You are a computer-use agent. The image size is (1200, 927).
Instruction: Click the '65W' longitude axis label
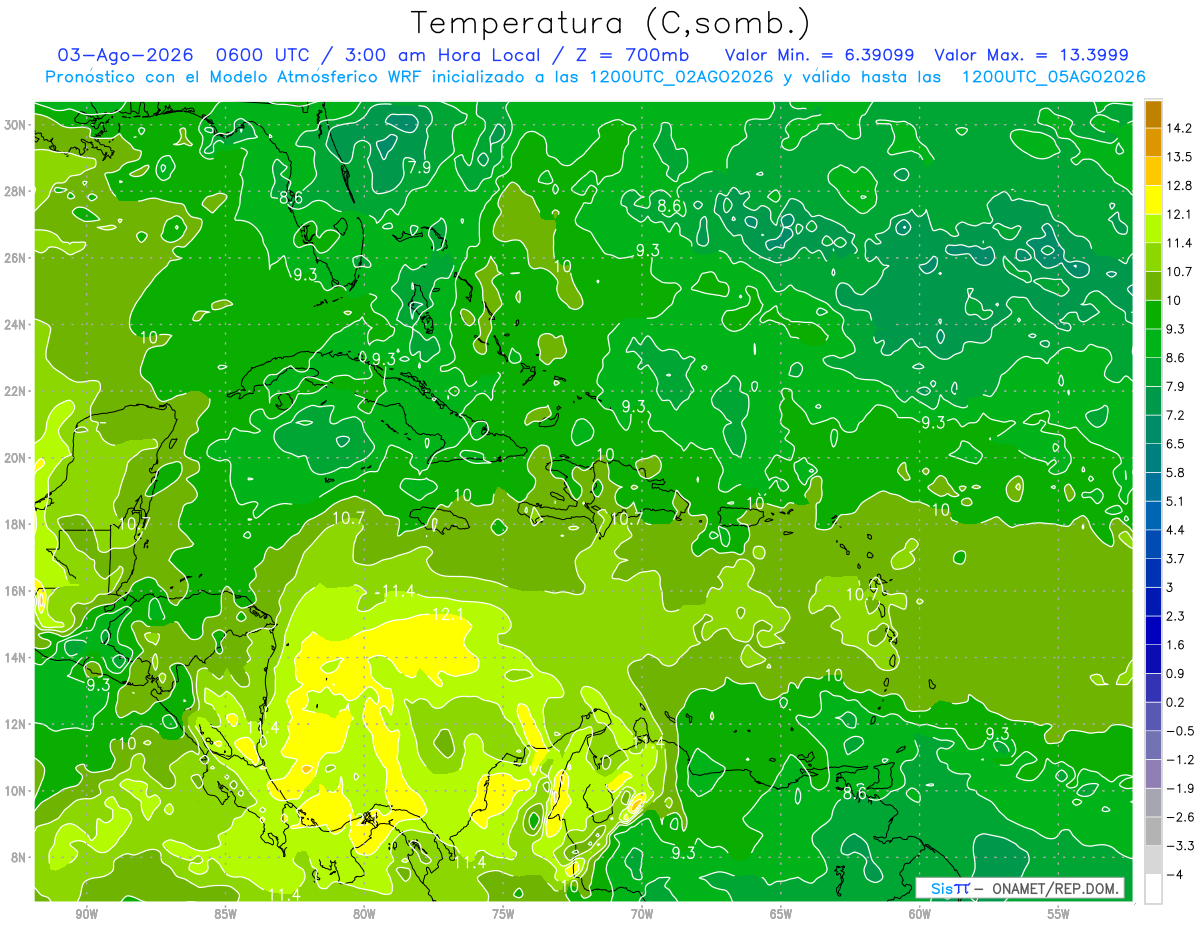[781, 914]
